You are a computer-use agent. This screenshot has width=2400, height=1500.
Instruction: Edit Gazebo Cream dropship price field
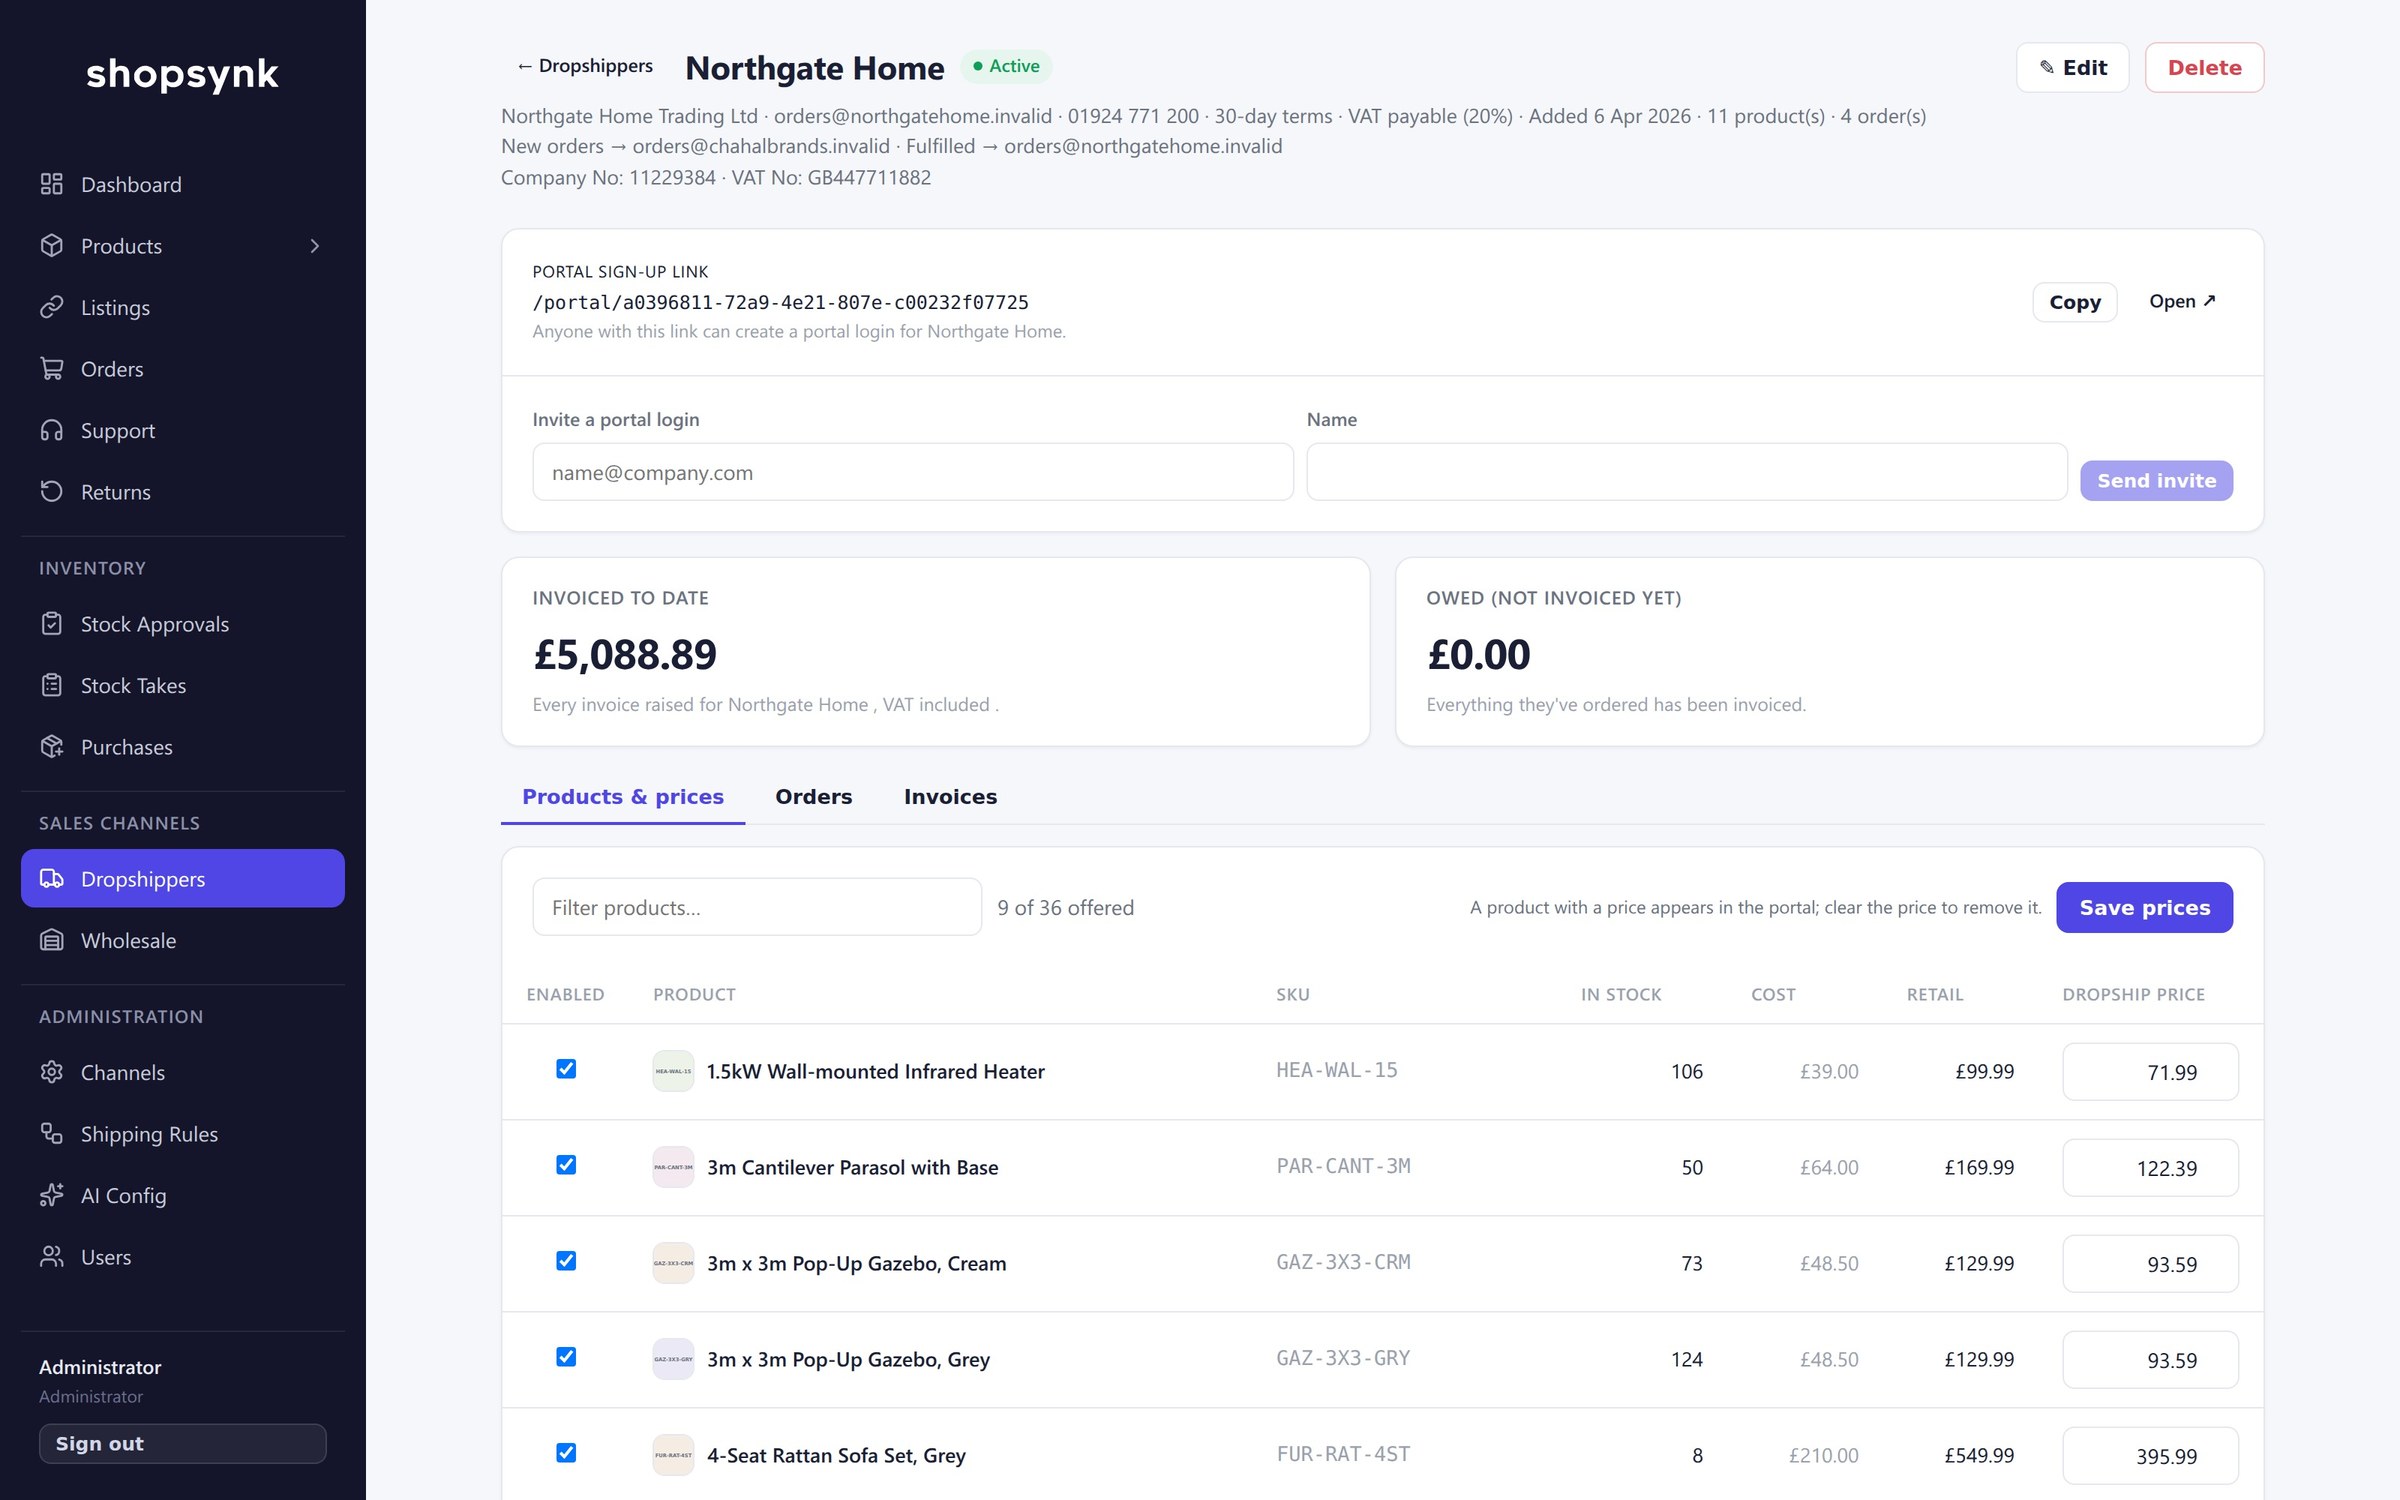point(2150,1264)
